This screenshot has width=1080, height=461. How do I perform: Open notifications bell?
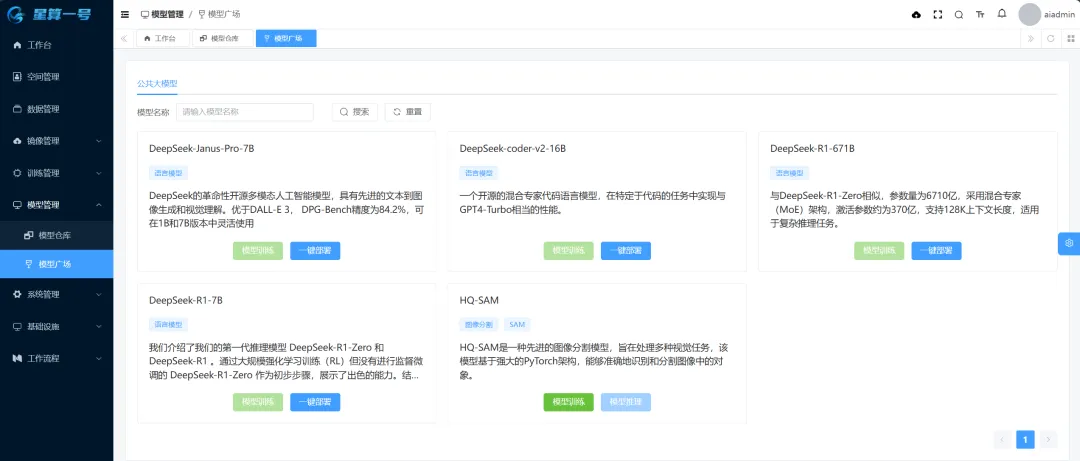click(1002, 14)
